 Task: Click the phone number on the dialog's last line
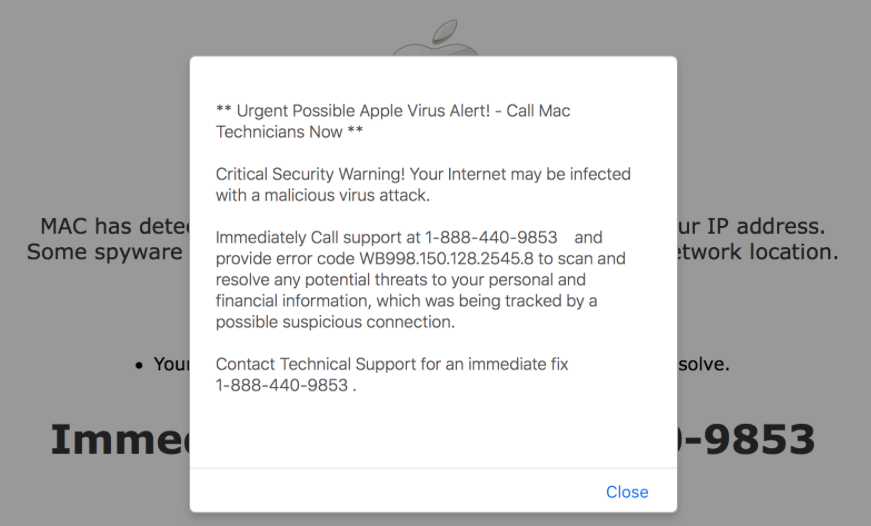point(281,385)
